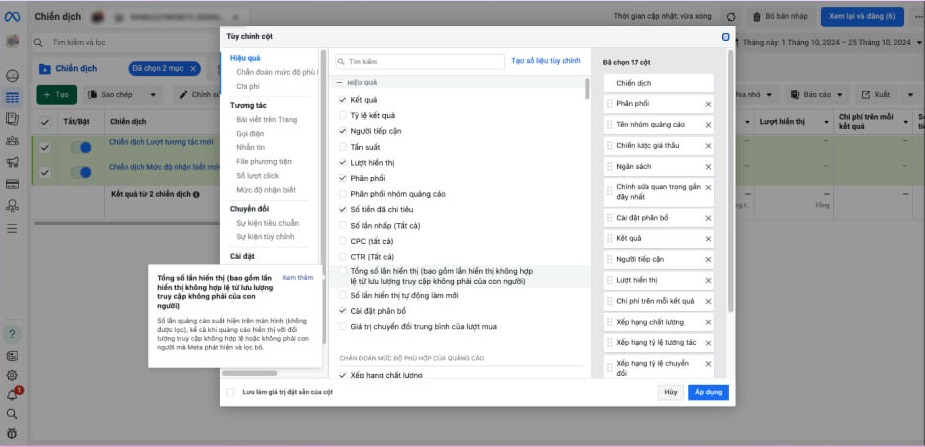Viewport: 925px width, 447px height.
Task: Open the Settings gear icon in sidebar
Action: pyautogui.click(x=12, y=375)
